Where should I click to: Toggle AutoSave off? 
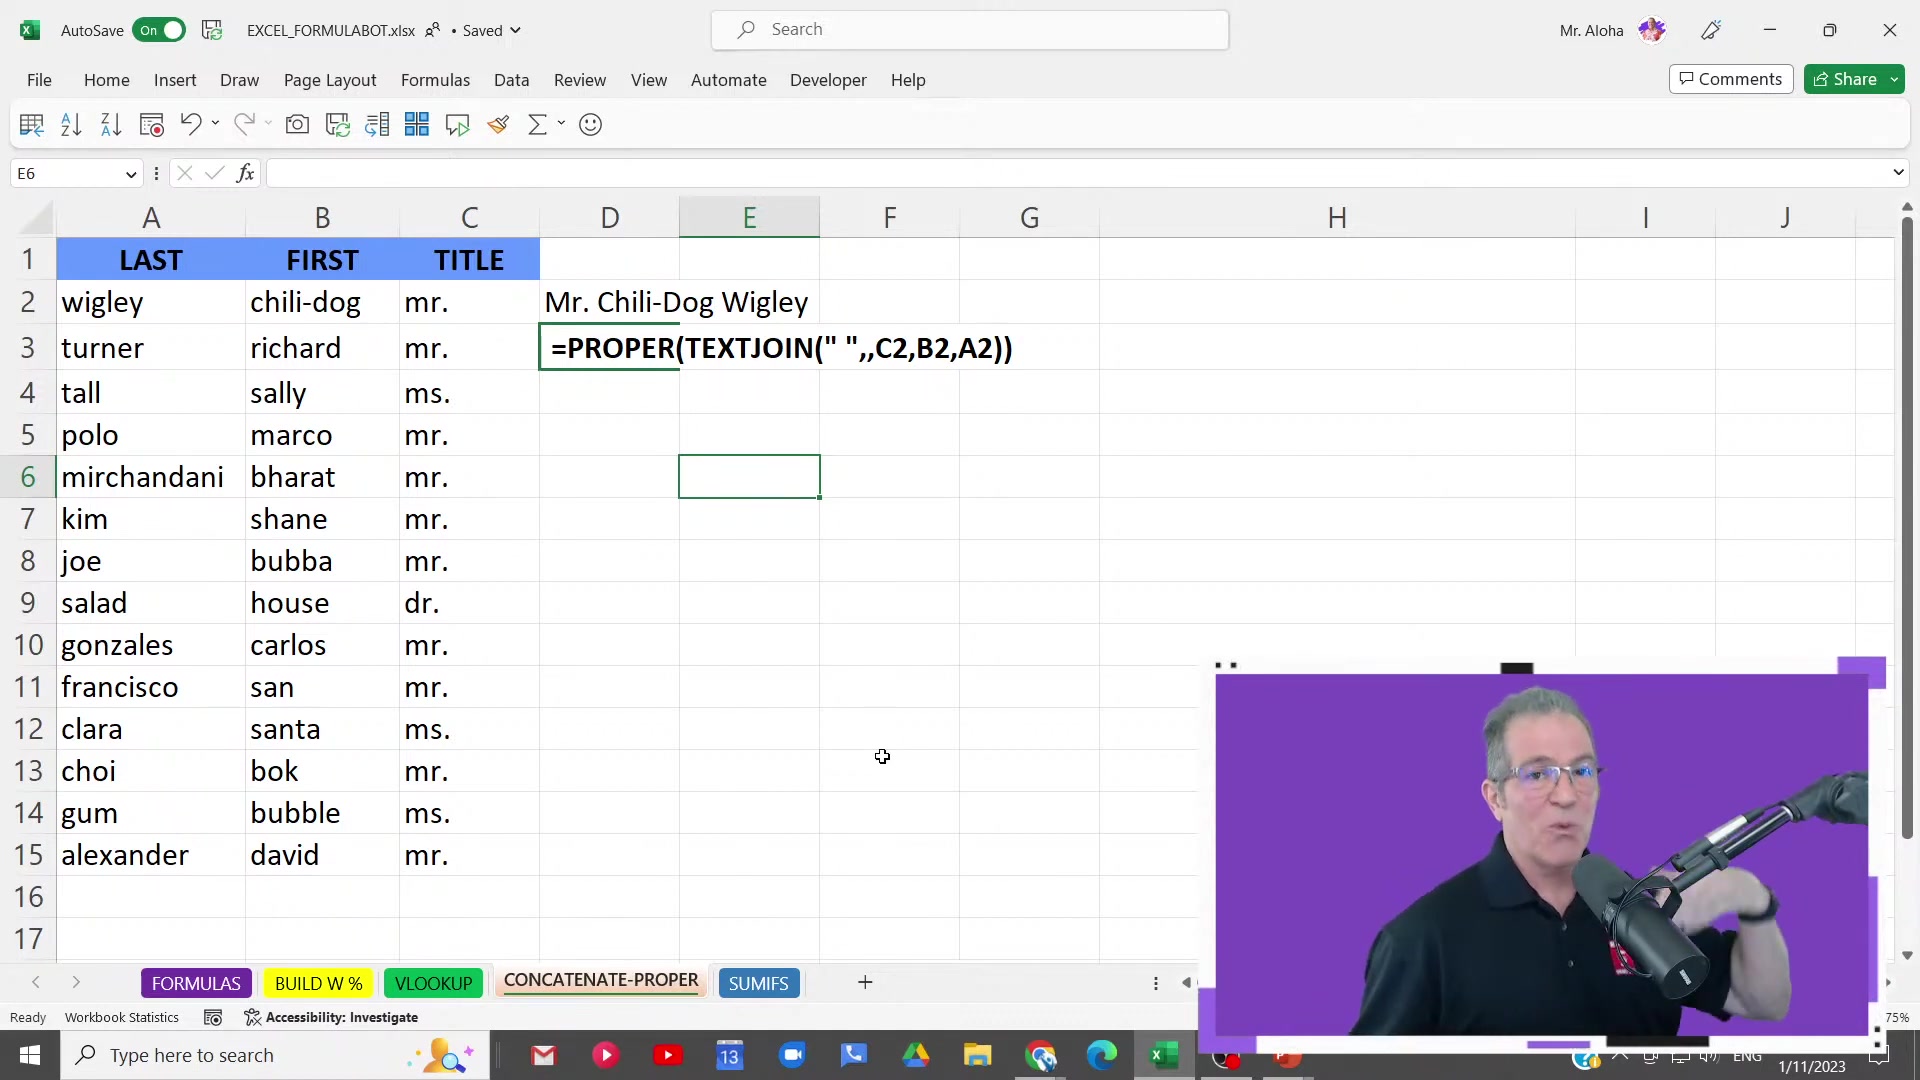pyautogui.click(x=160, y=30)
